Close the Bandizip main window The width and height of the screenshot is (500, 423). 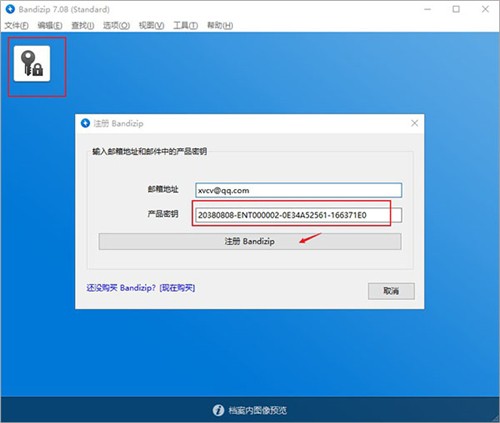pos(485,9)
